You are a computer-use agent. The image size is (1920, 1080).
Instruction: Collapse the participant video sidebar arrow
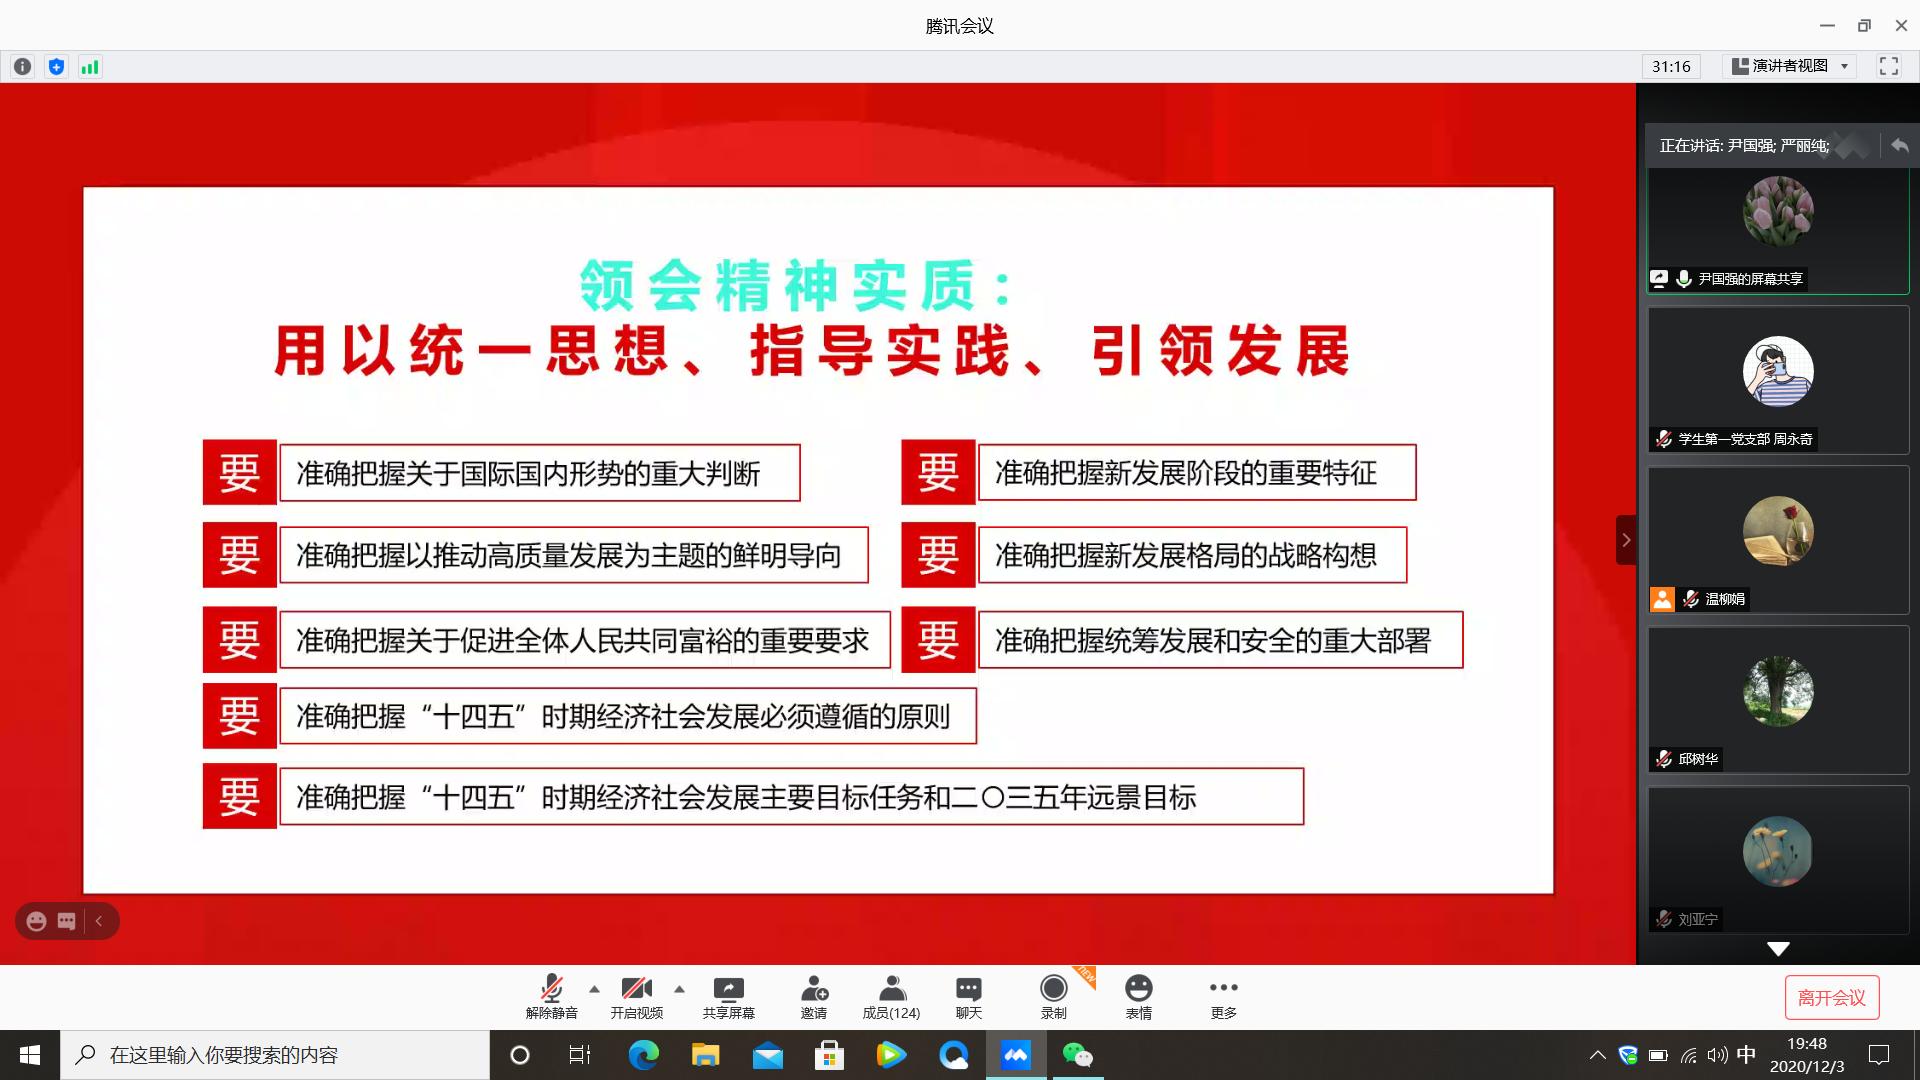tap(1626, 540)
